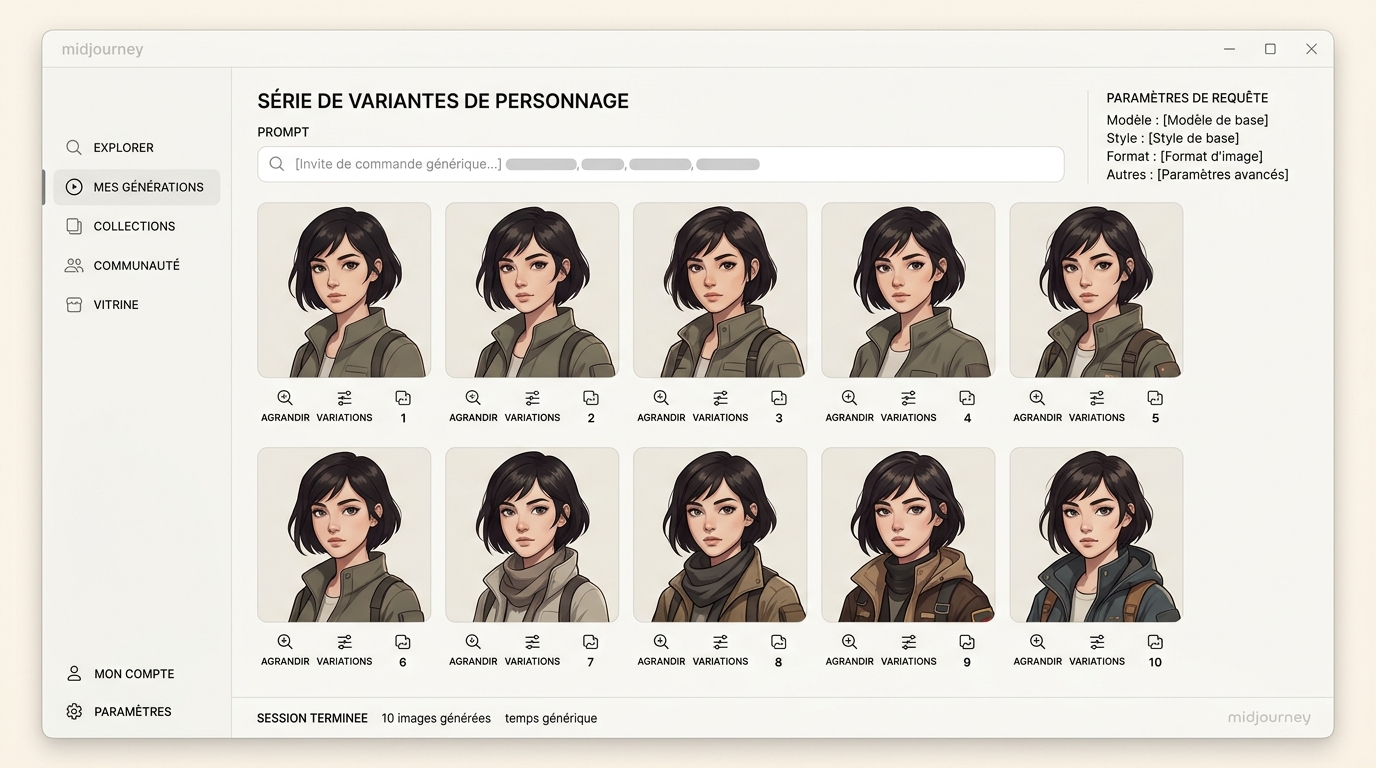Click the Variations sliders icon for image 4
1376x768 pixels.
tap(908, 398)
